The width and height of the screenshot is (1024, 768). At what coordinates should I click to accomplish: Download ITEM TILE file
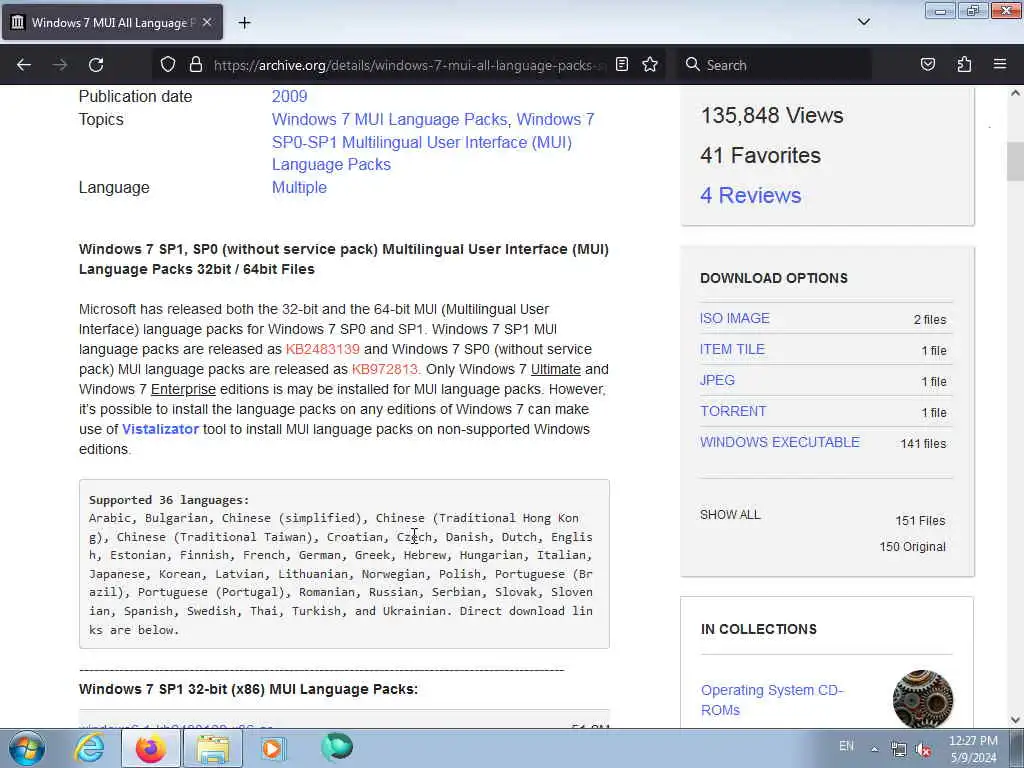point(732,349)
